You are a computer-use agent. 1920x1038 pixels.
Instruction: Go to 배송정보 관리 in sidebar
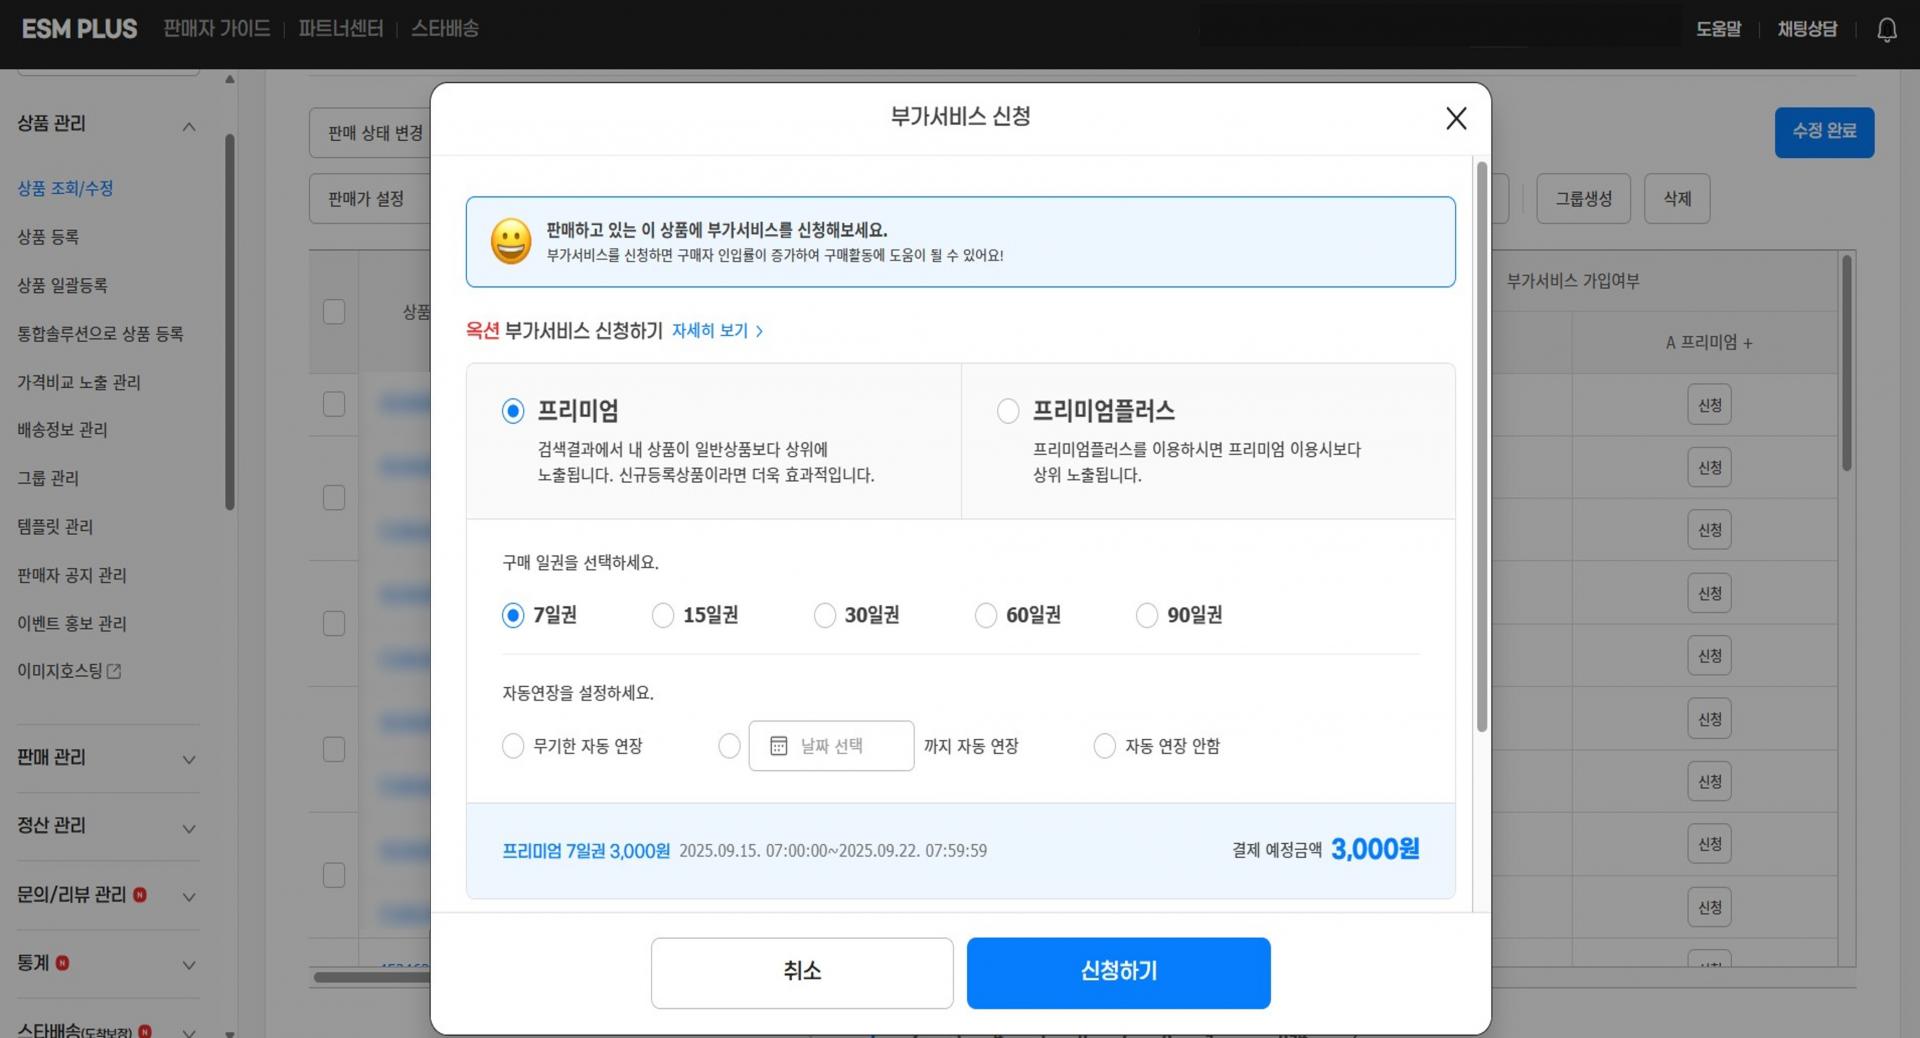tap(62, 430)
